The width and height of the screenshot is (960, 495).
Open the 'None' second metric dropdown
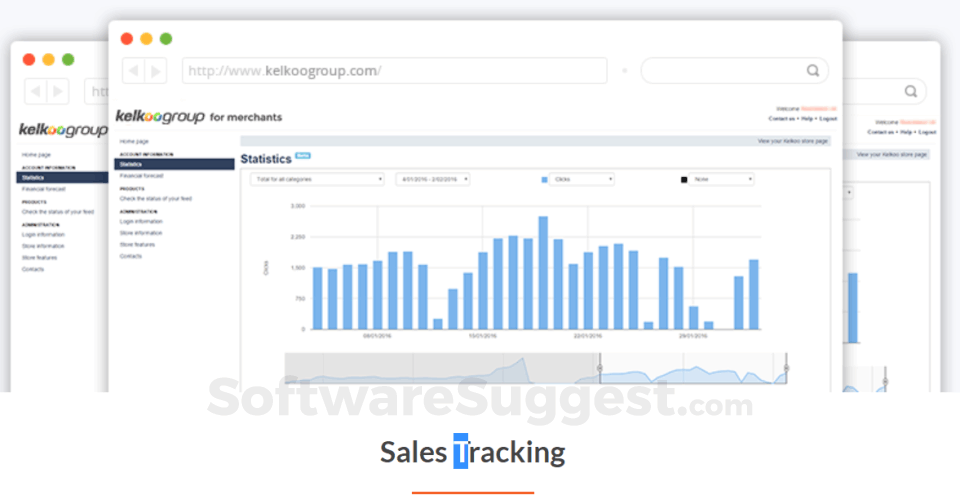click(x=721, y=179)
